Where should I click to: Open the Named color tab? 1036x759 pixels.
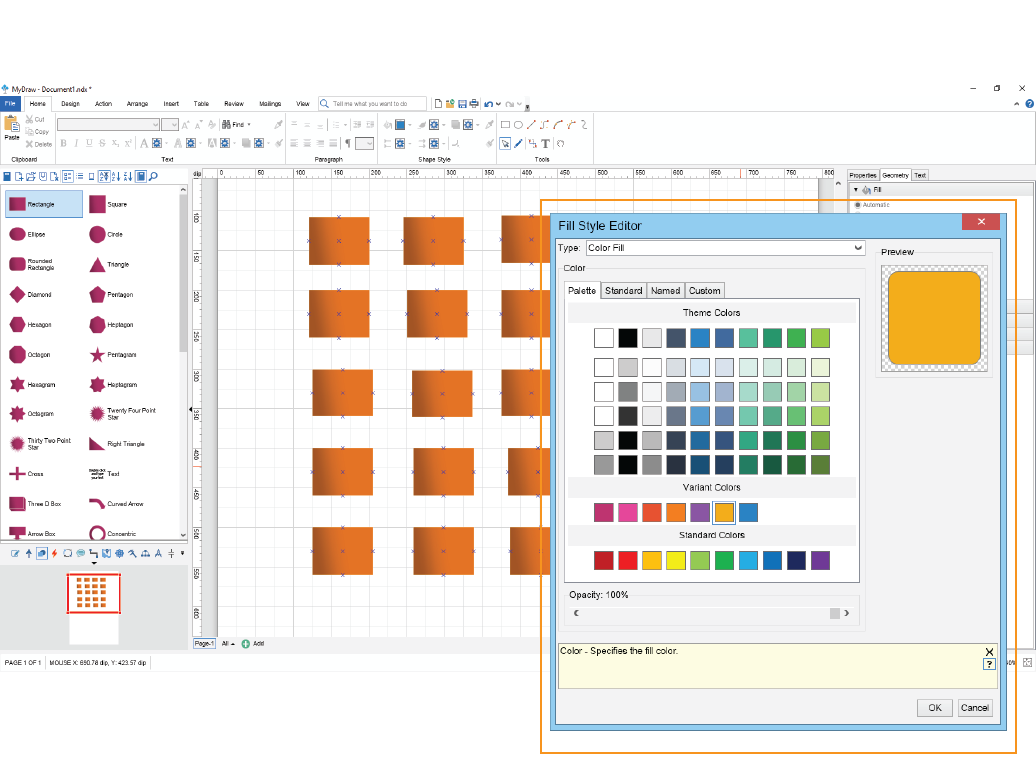click(665, 291)
